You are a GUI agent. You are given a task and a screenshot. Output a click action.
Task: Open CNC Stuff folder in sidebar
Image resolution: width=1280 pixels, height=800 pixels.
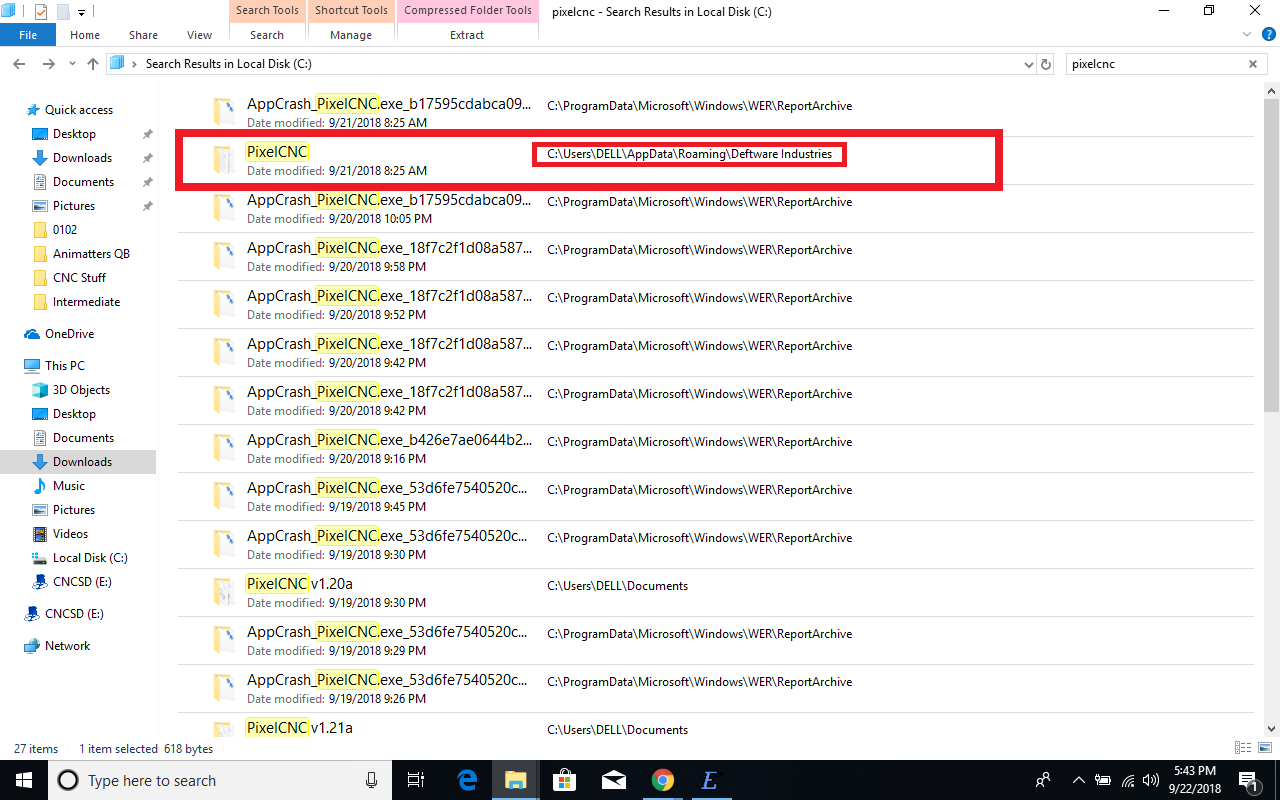(79, 278)
